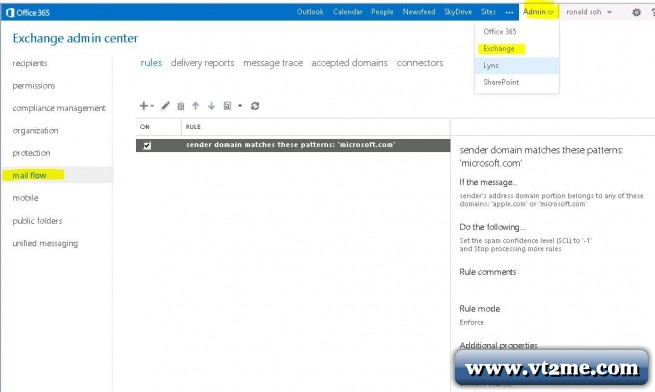Click the add new rule plus icon

pos(143,106)
